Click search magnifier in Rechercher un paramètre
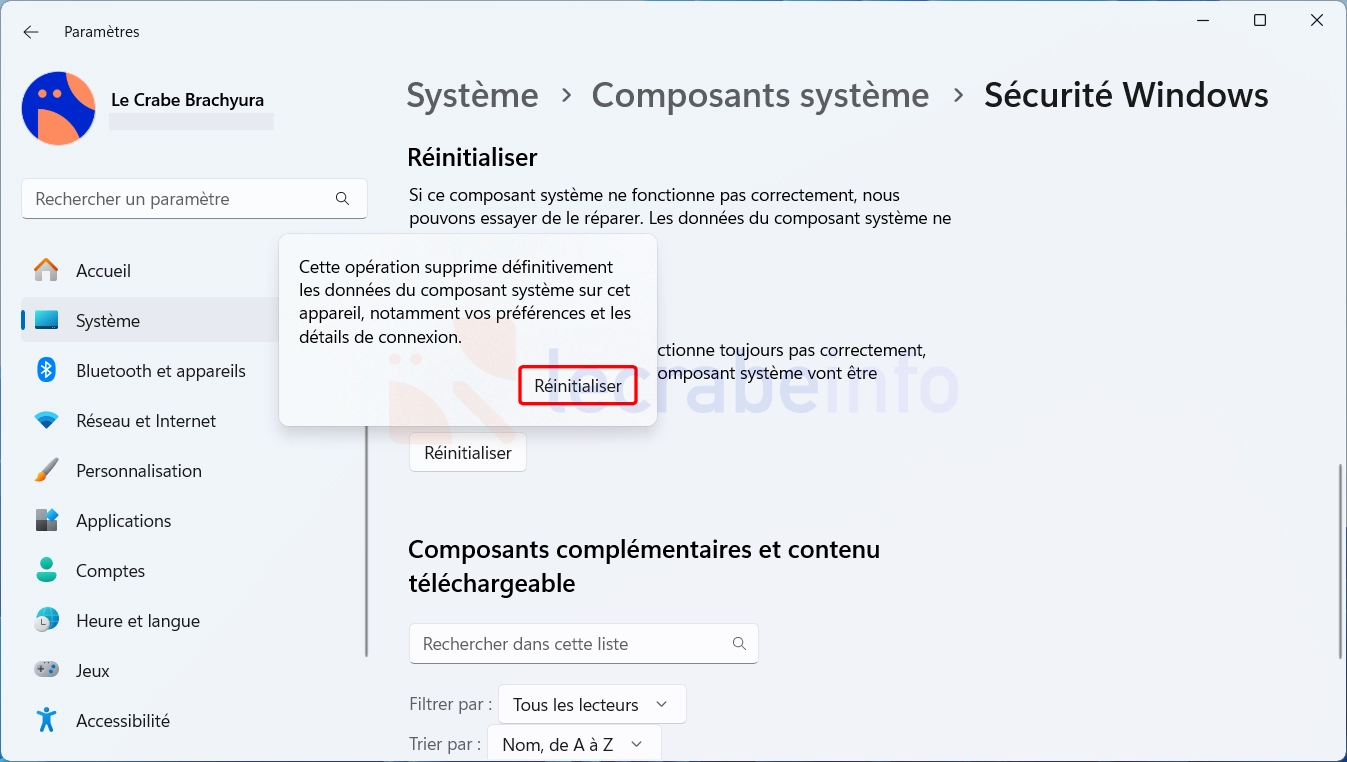The image size is (1347, 762). coord(343,199)
